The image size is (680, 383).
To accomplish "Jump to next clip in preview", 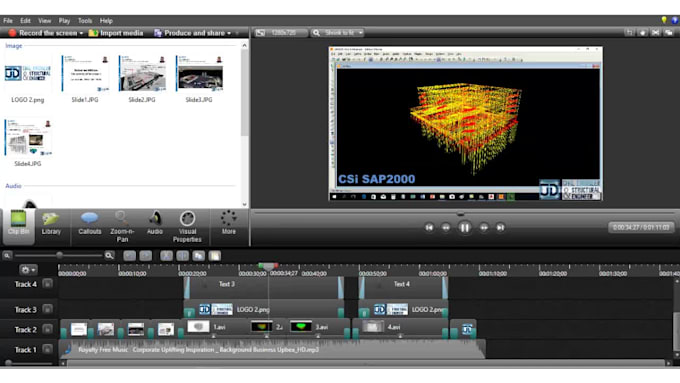I will (x=500, y=227).
